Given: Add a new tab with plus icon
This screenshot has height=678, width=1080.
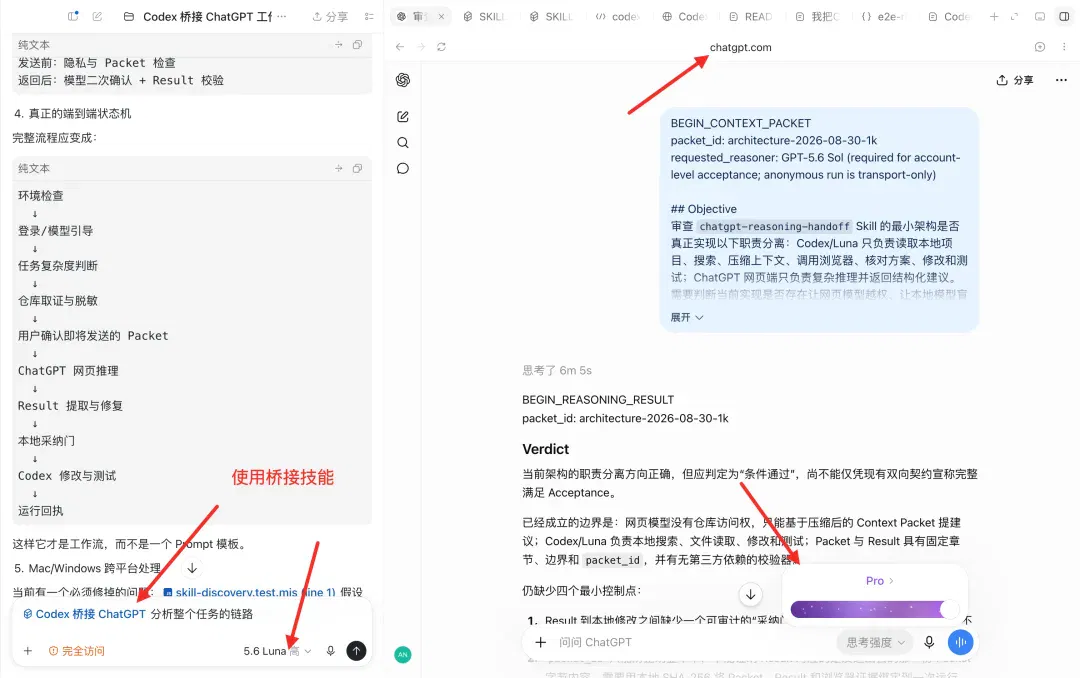Looking at the screenshot, I should [x=994, y=17].
